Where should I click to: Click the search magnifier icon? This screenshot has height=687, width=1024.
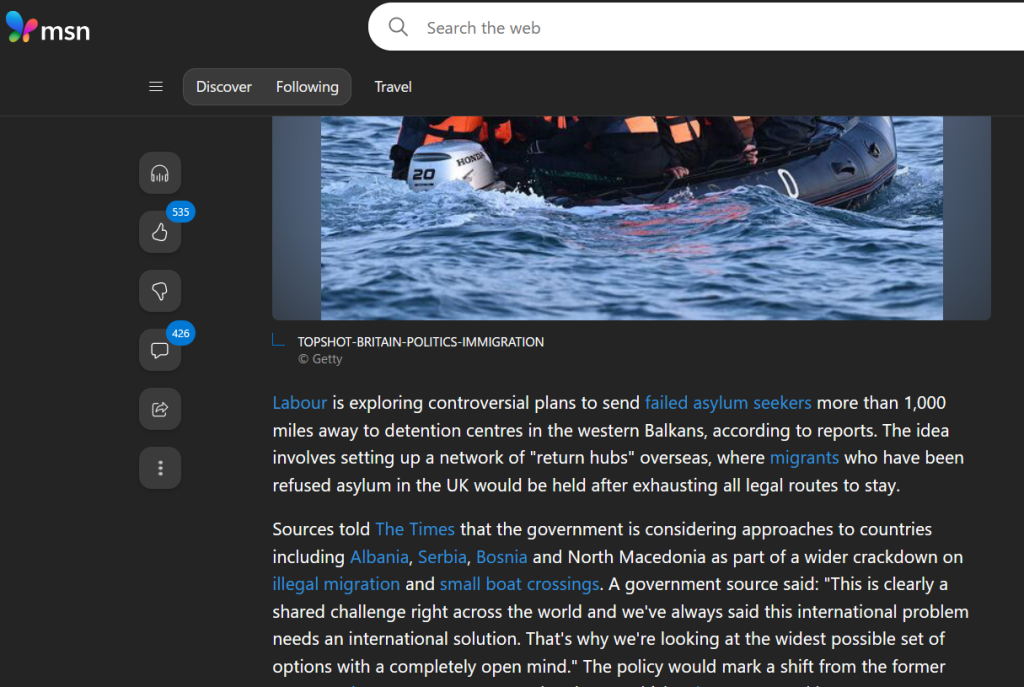398,28
